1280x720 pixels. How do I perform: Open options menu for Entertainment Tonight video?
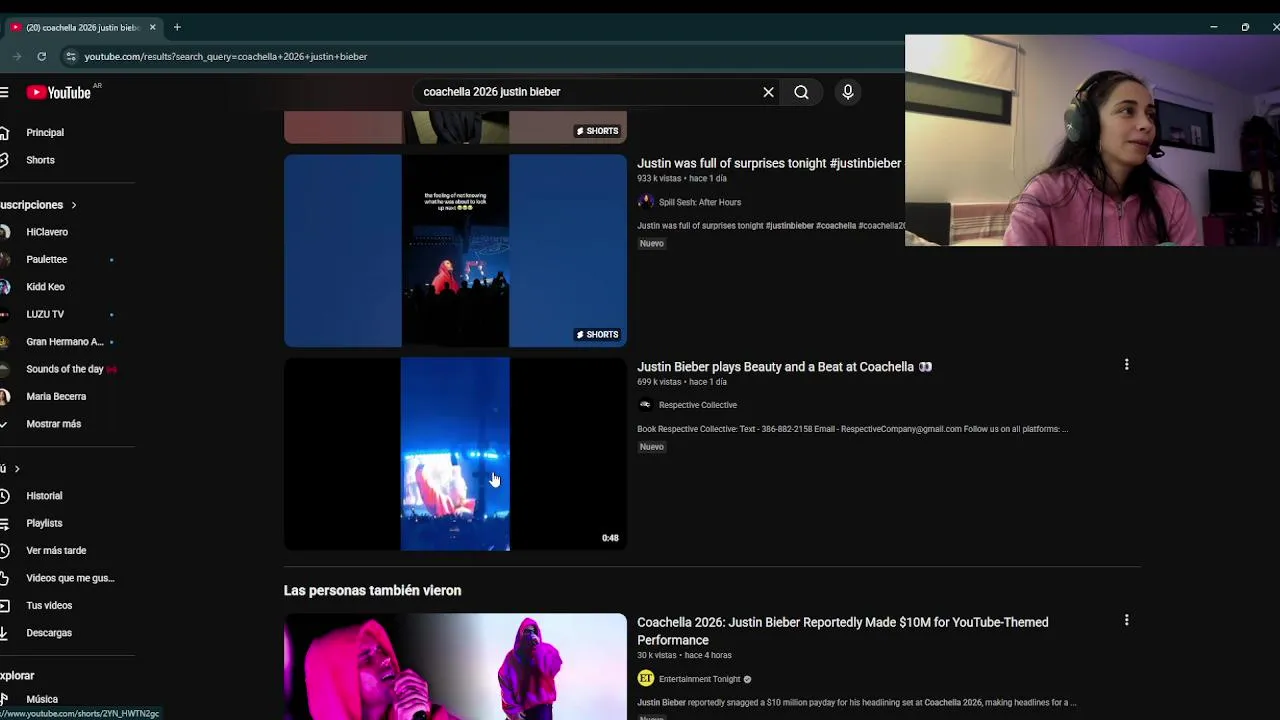[x=1126, y=620]
